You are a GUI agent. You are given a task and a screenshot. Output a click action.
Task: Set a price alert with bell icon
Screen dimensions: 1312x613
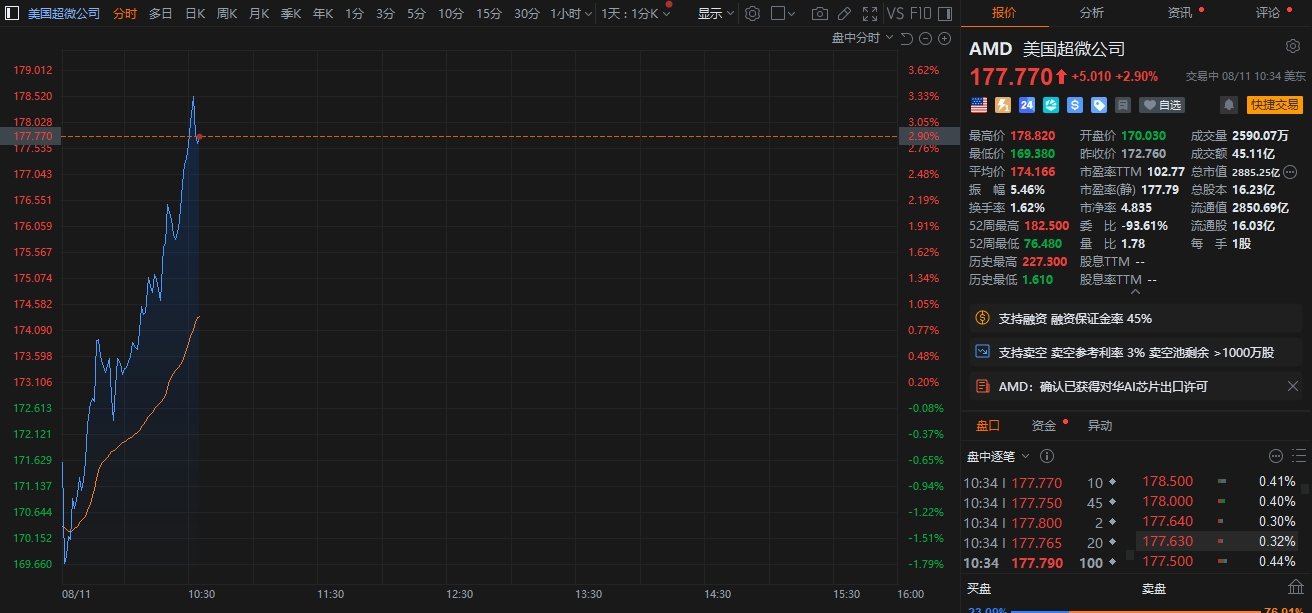[x=1228, y=104]
